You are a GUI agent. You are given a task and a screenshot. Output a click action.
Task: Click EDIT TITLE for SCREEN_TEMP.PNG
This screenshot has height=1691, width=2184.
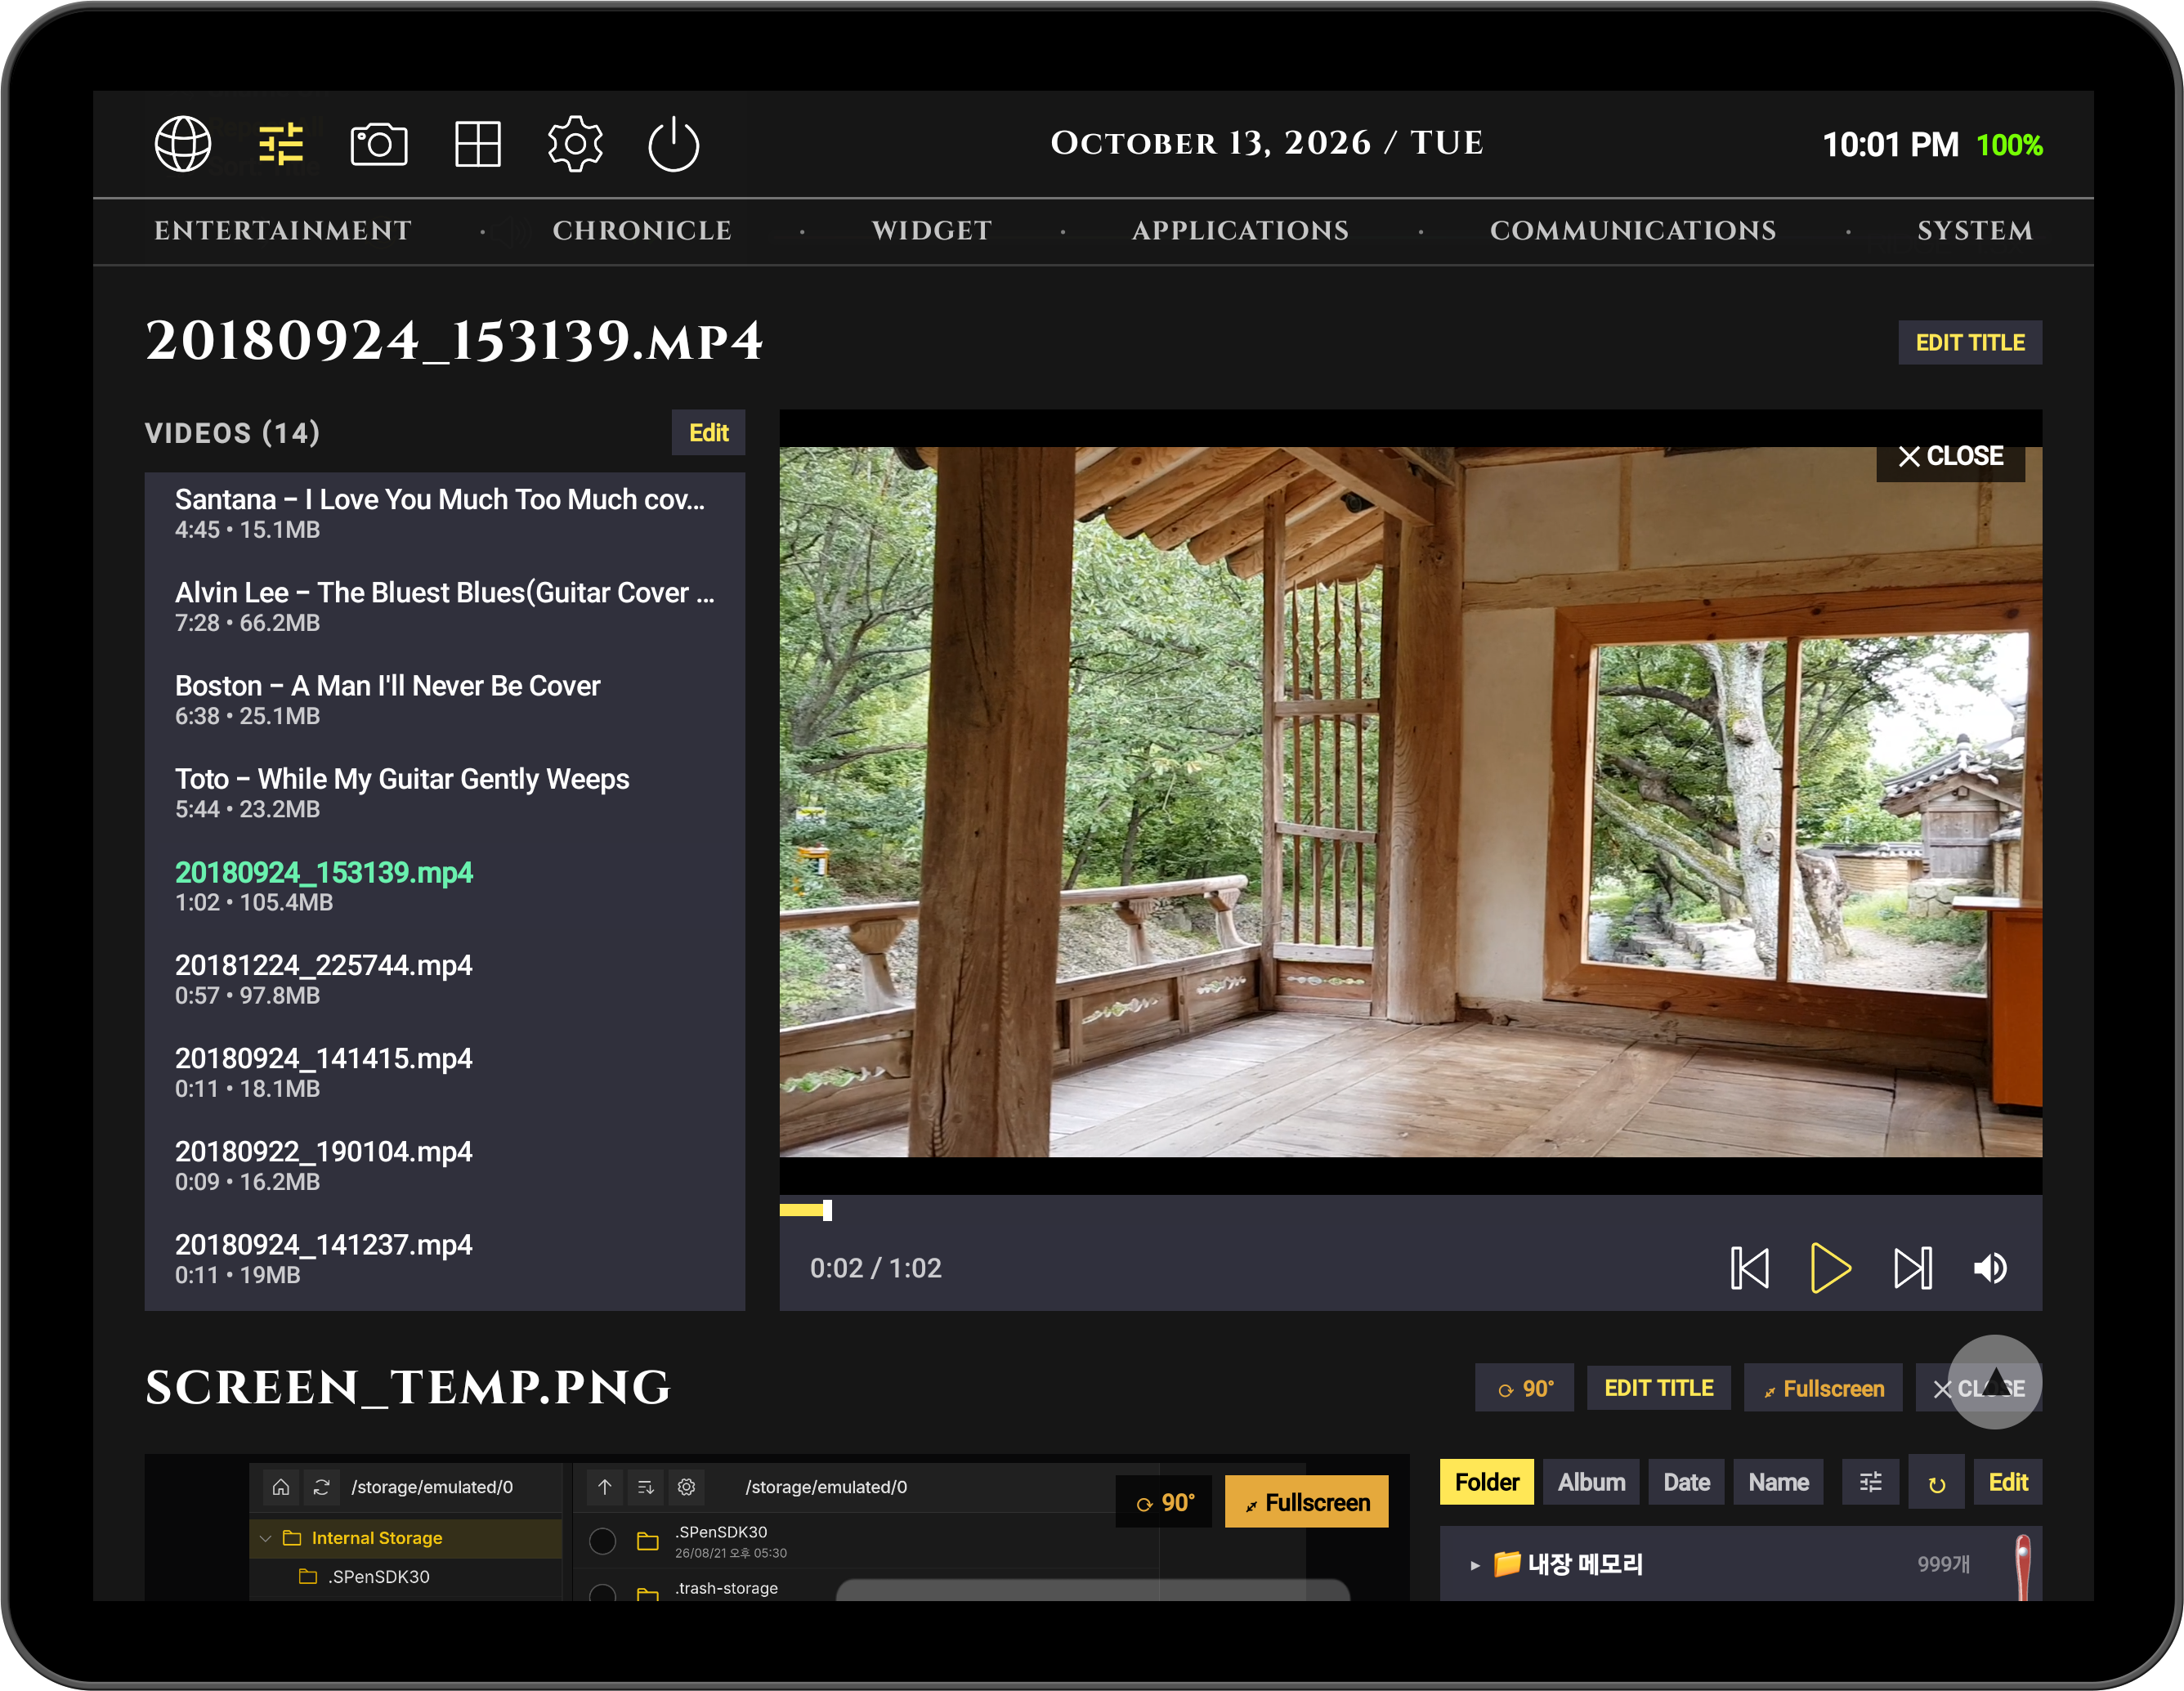1659,1388
